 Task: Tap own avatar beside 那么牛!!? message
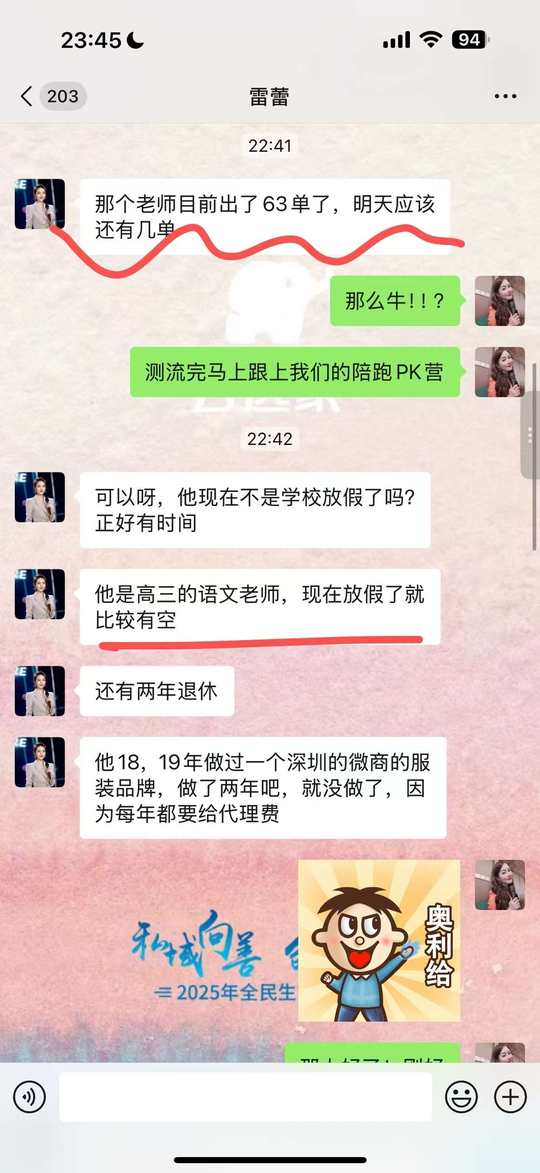coord(500,301)
